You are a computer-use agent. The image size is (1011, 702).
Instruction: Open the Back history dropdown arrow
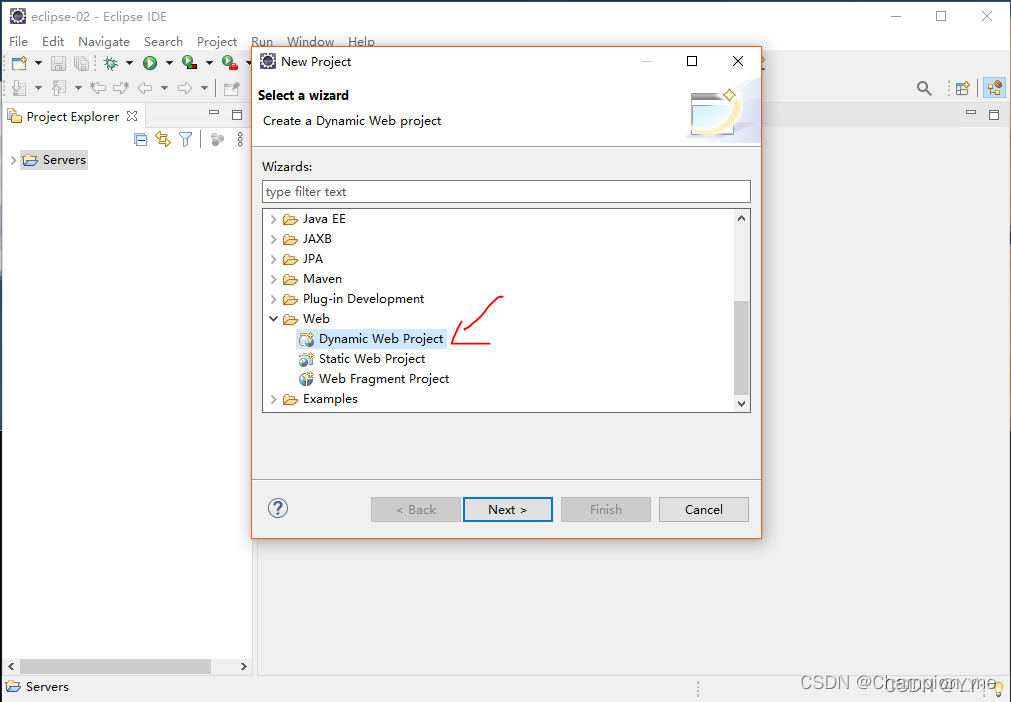pos(164,88)
